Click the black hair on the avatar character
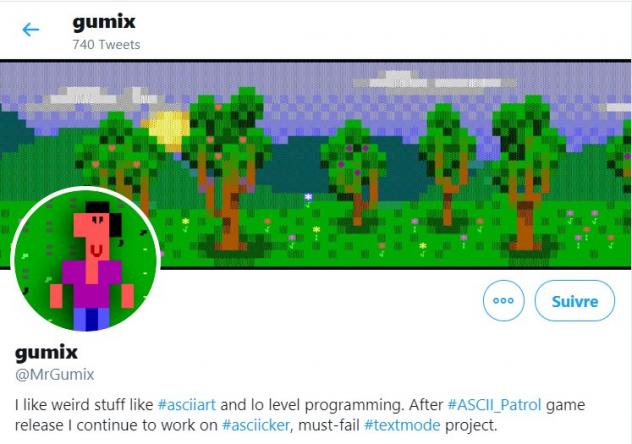632x444 pixels. (x=105, y=216)
